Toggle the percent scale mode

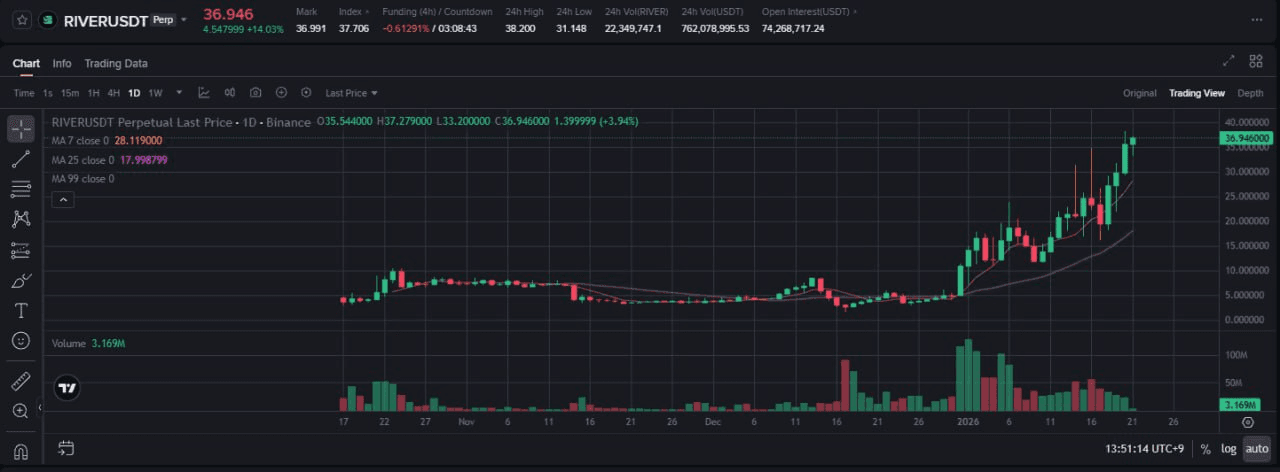[1206, 449]
